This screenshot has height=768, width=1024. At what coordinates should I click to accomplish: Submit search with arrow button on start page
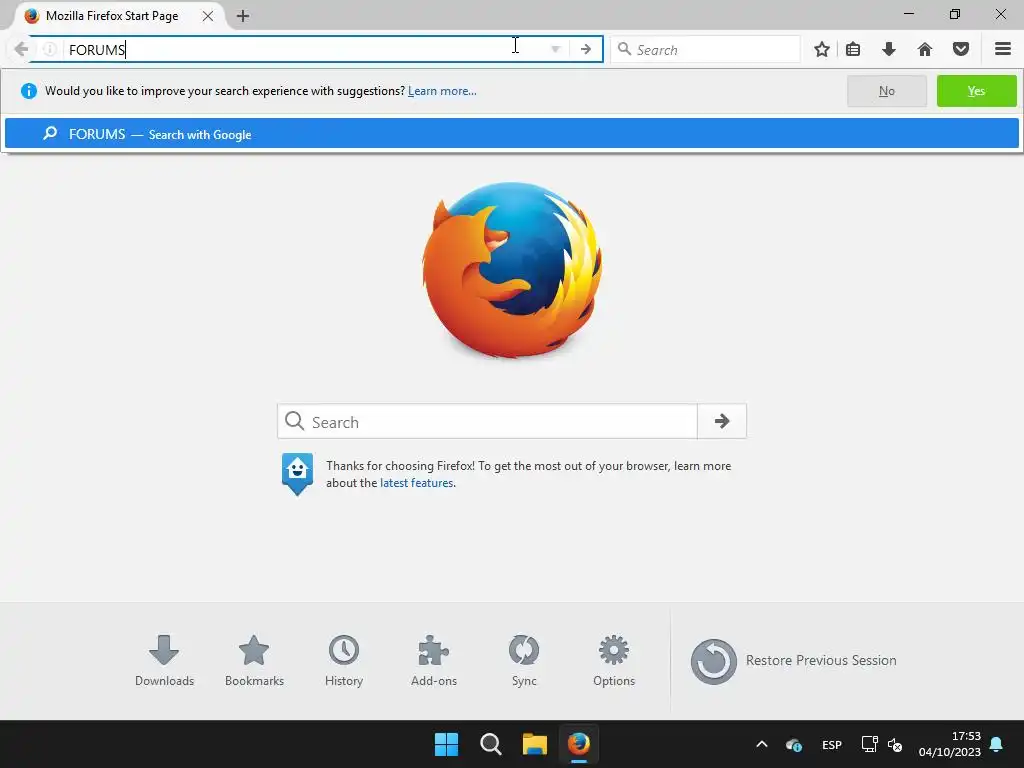722,421
